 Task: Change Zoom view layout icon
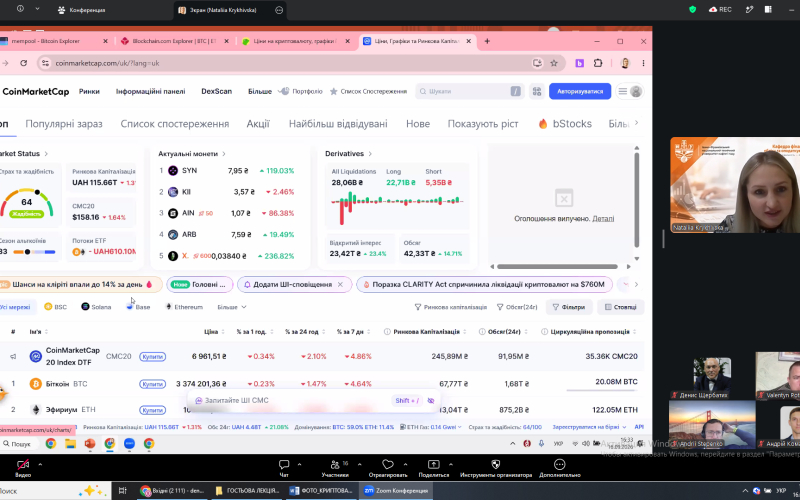point(768,9)
